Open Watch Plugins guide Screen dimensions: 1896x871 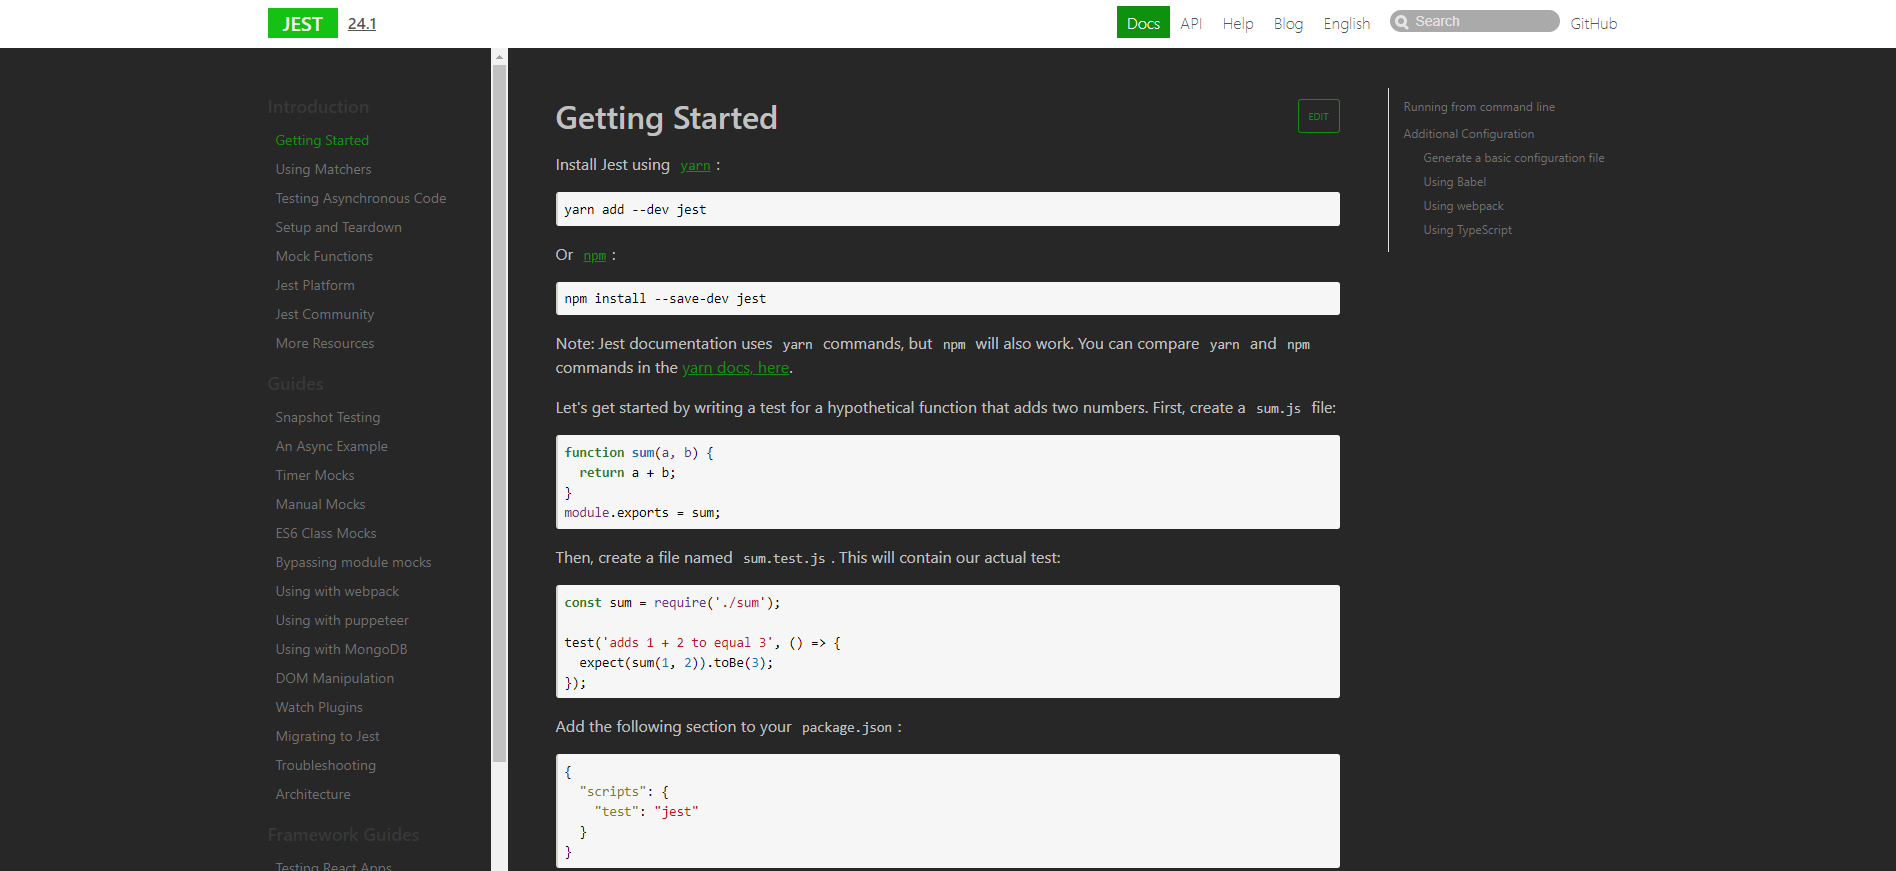319,707
